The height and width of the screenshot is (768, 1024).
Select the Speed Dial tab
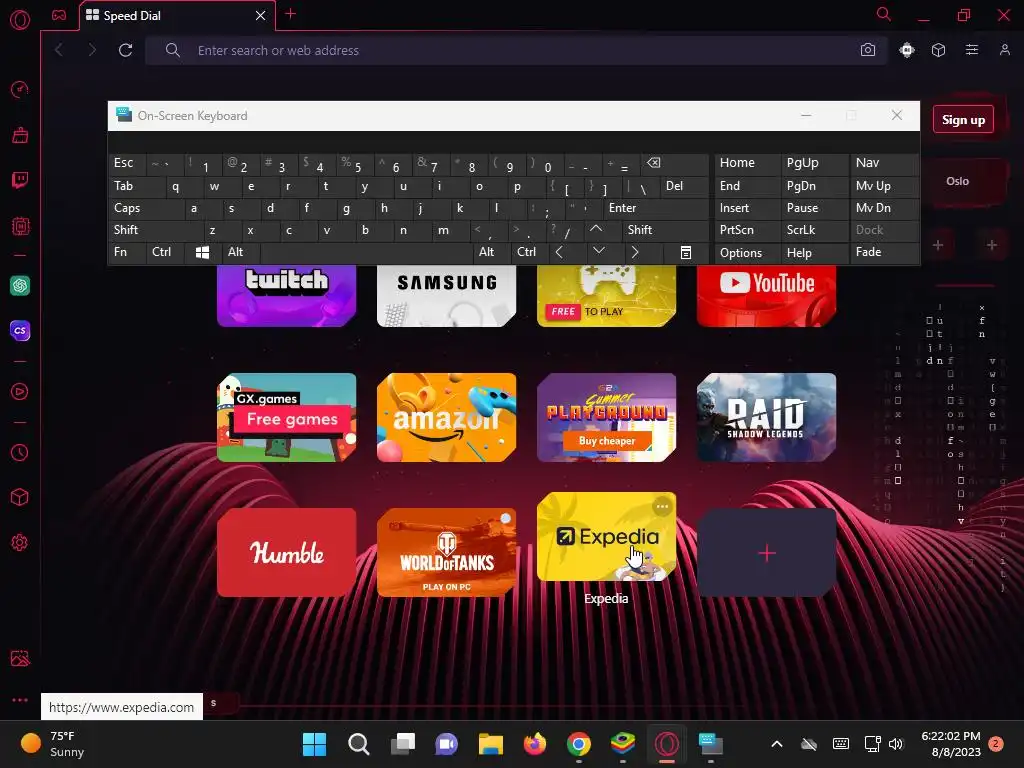(x=177, y=16)
